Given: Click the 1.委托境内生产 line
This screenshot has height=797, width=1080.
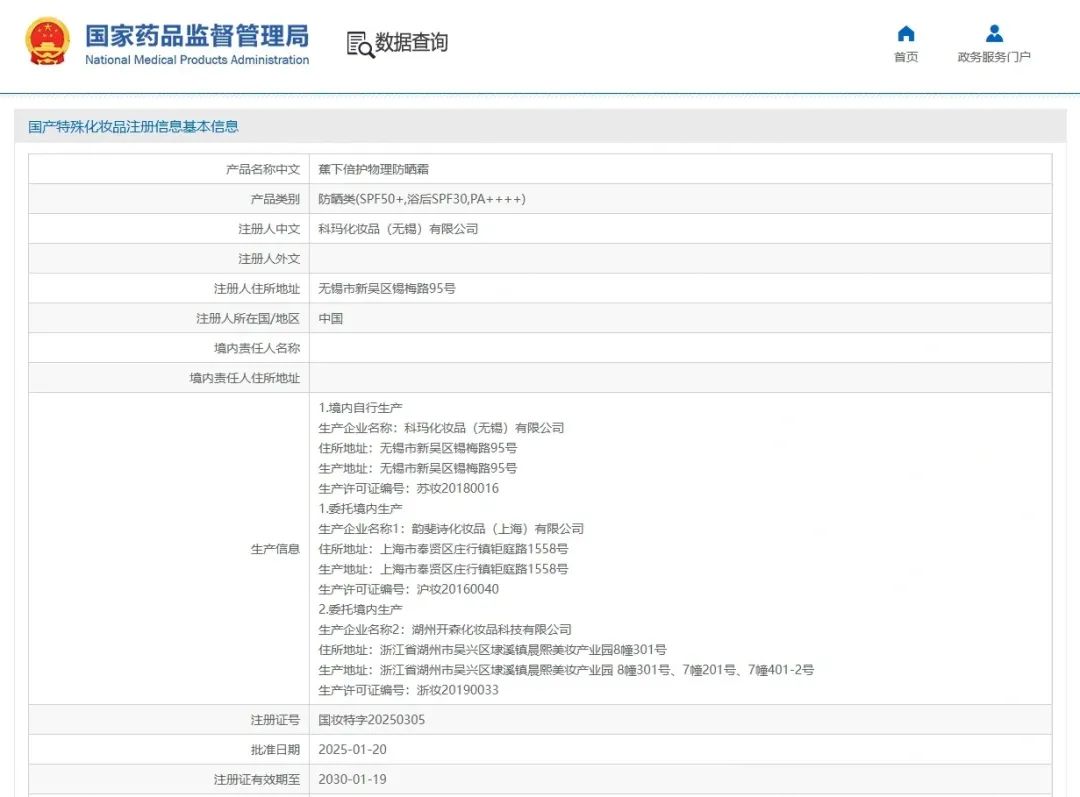Looking at the screenshot, I should (x=360, y=508).
